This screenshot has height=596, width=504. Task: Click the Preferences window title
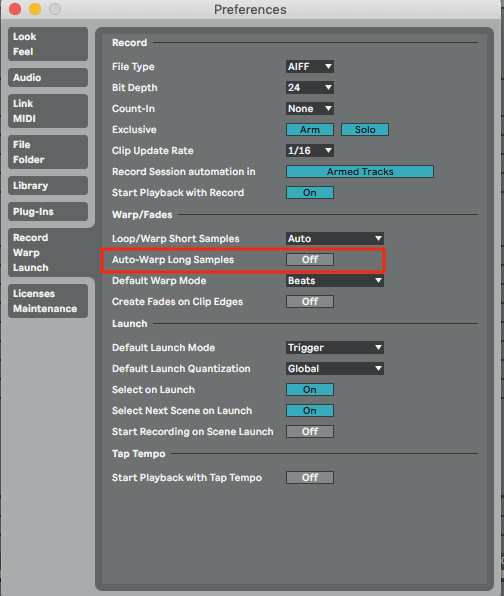pos(250,10)
